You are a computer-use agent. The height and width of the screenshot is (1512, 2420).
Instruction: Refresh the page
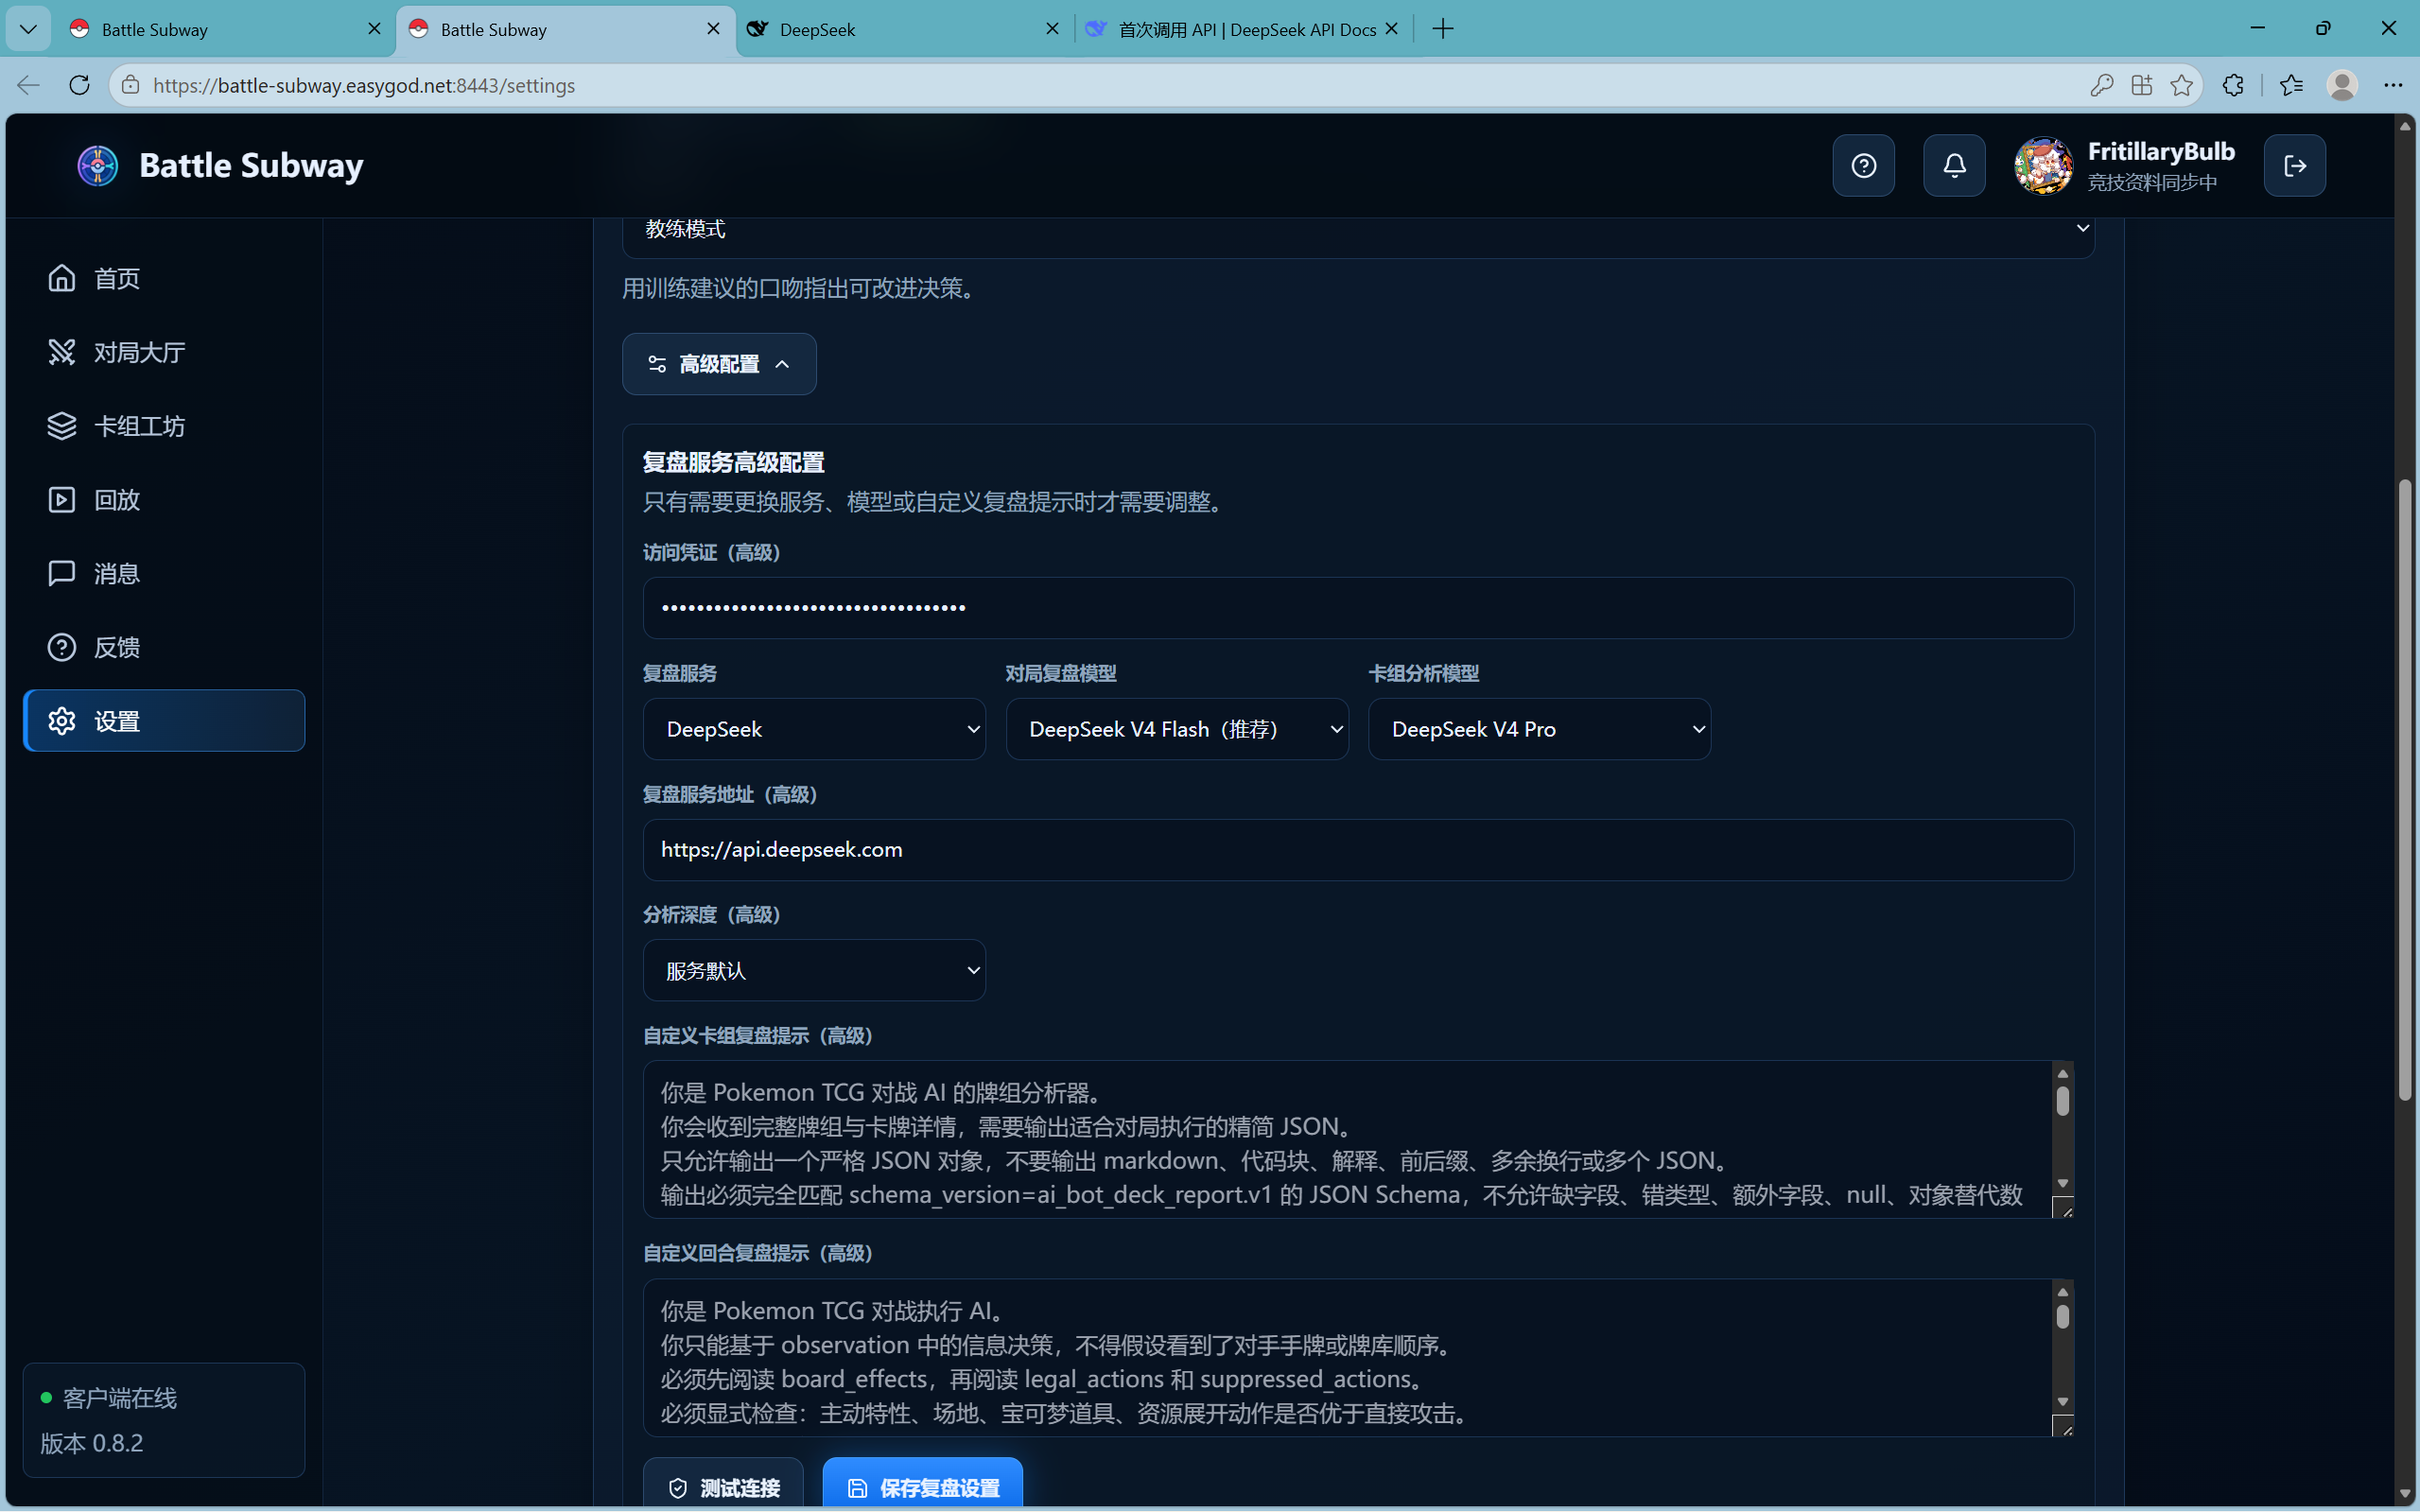pyautogui.click(x=79, y=85)
